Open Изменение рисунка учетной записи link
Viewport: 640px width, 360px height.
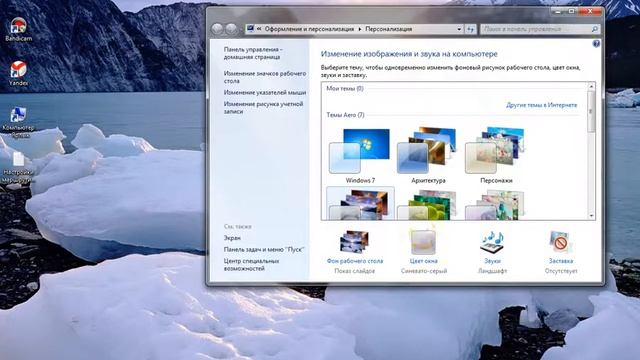263,107
